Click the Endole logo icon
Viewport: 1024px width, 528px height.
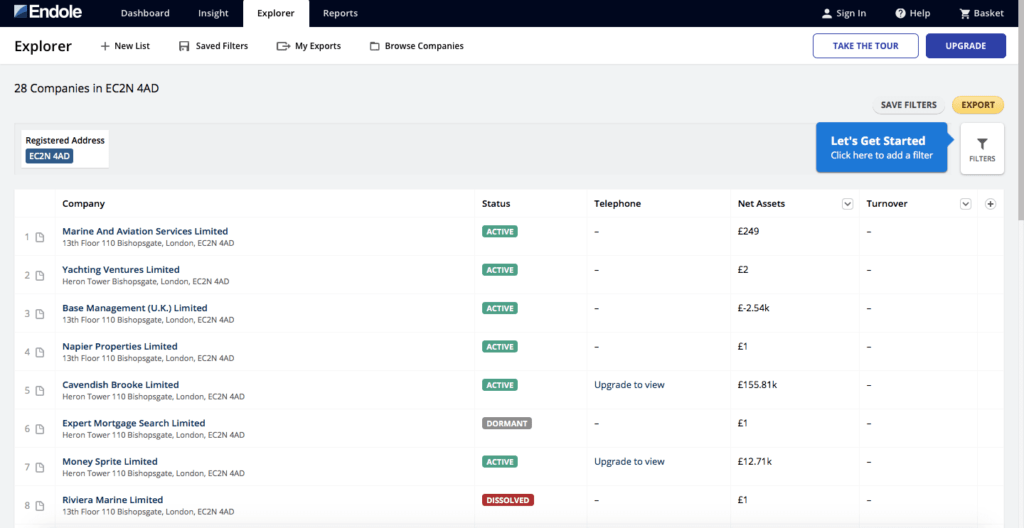coord(22,13)
